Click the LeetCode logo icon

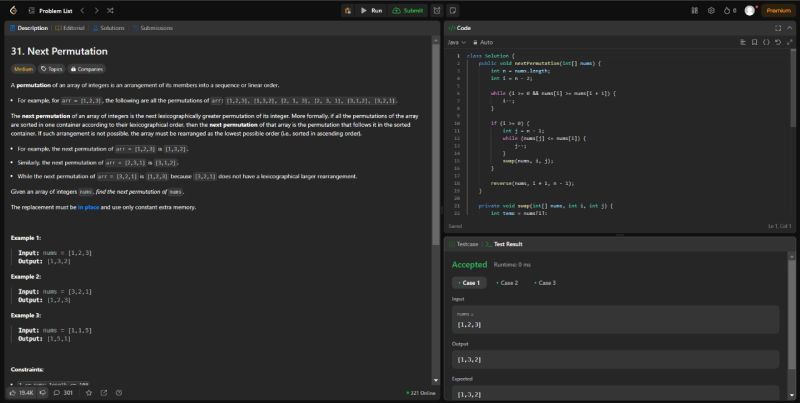tap(10, 10)
